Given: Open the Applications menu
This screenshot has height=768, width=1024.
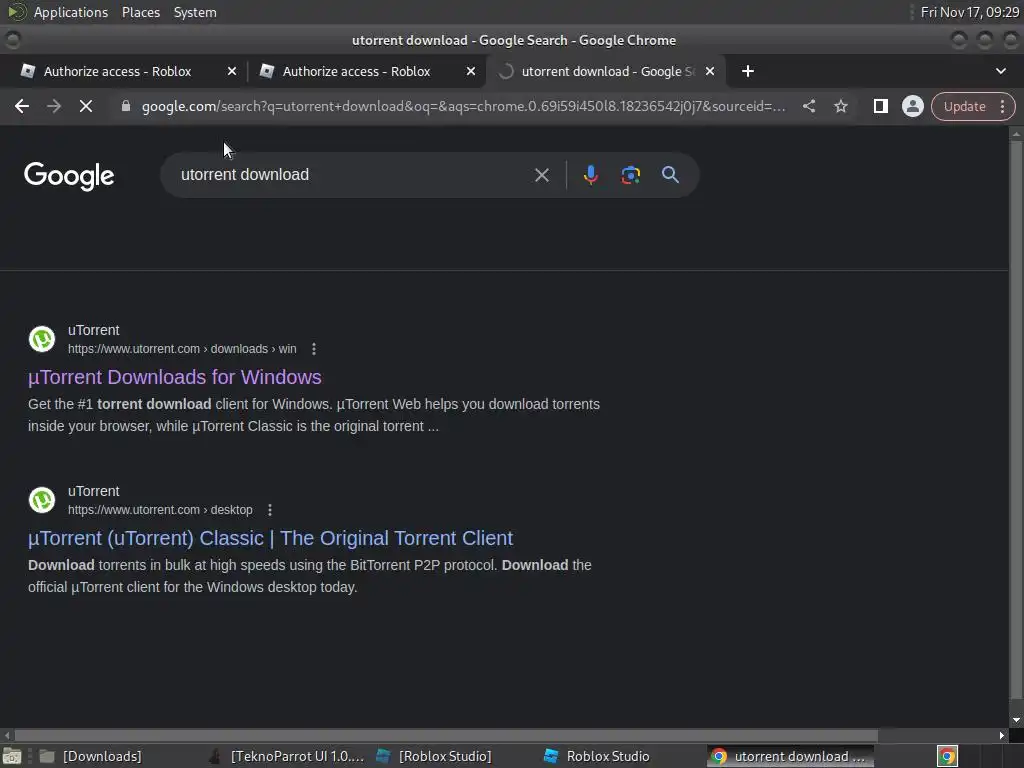Looking at the screenshot, I should tap(71, 12).
